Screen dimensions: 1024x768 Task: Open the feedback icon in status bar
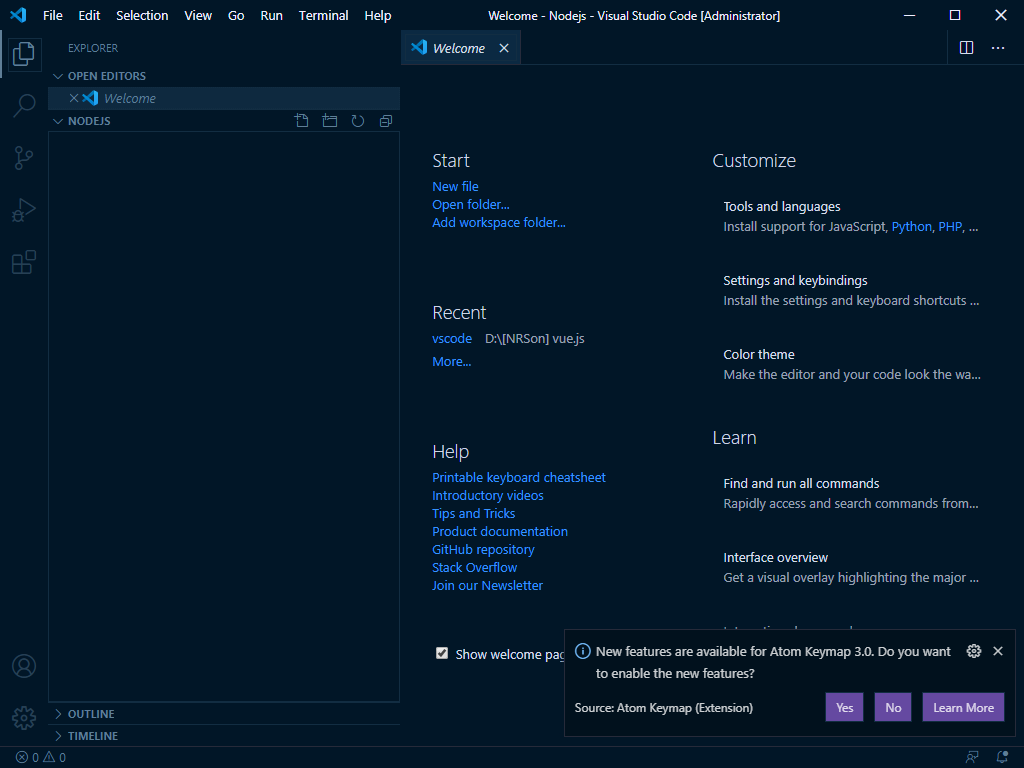click(x=972, y=758)
